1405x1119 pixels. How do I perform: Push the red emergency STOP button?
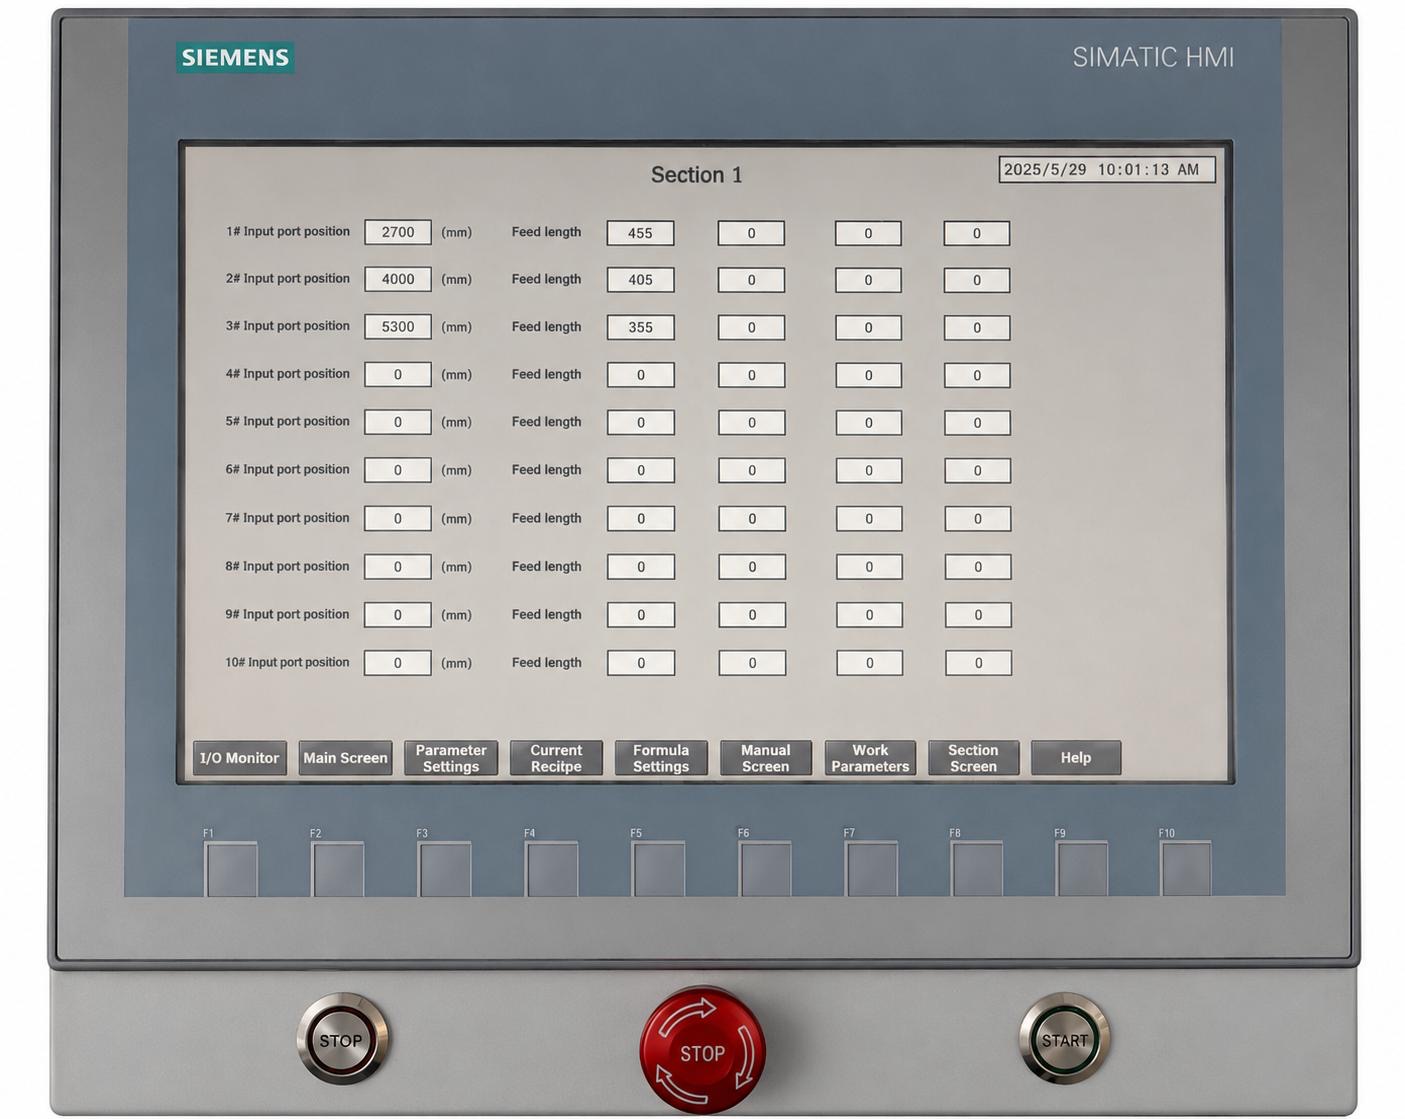(x=702, y=1051)
